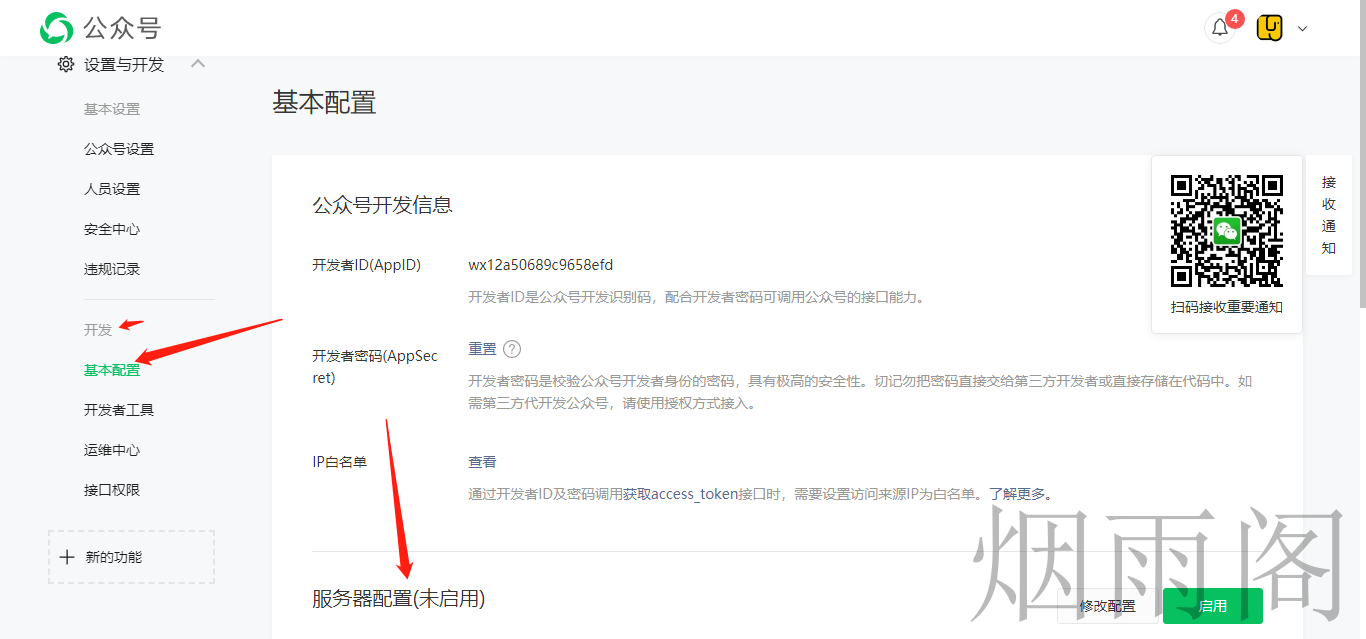Click the 扫码接收重要通知 caption
Viewport: 1366px width, 639px height.
(x=1227, y=307)
